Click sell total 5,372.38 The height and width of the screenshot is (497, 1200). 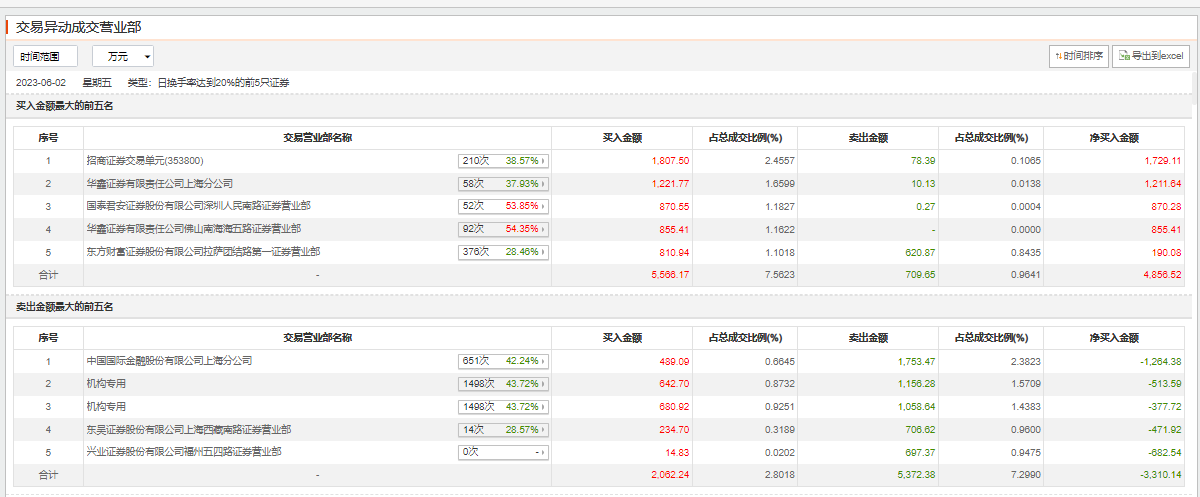point(916,476)
